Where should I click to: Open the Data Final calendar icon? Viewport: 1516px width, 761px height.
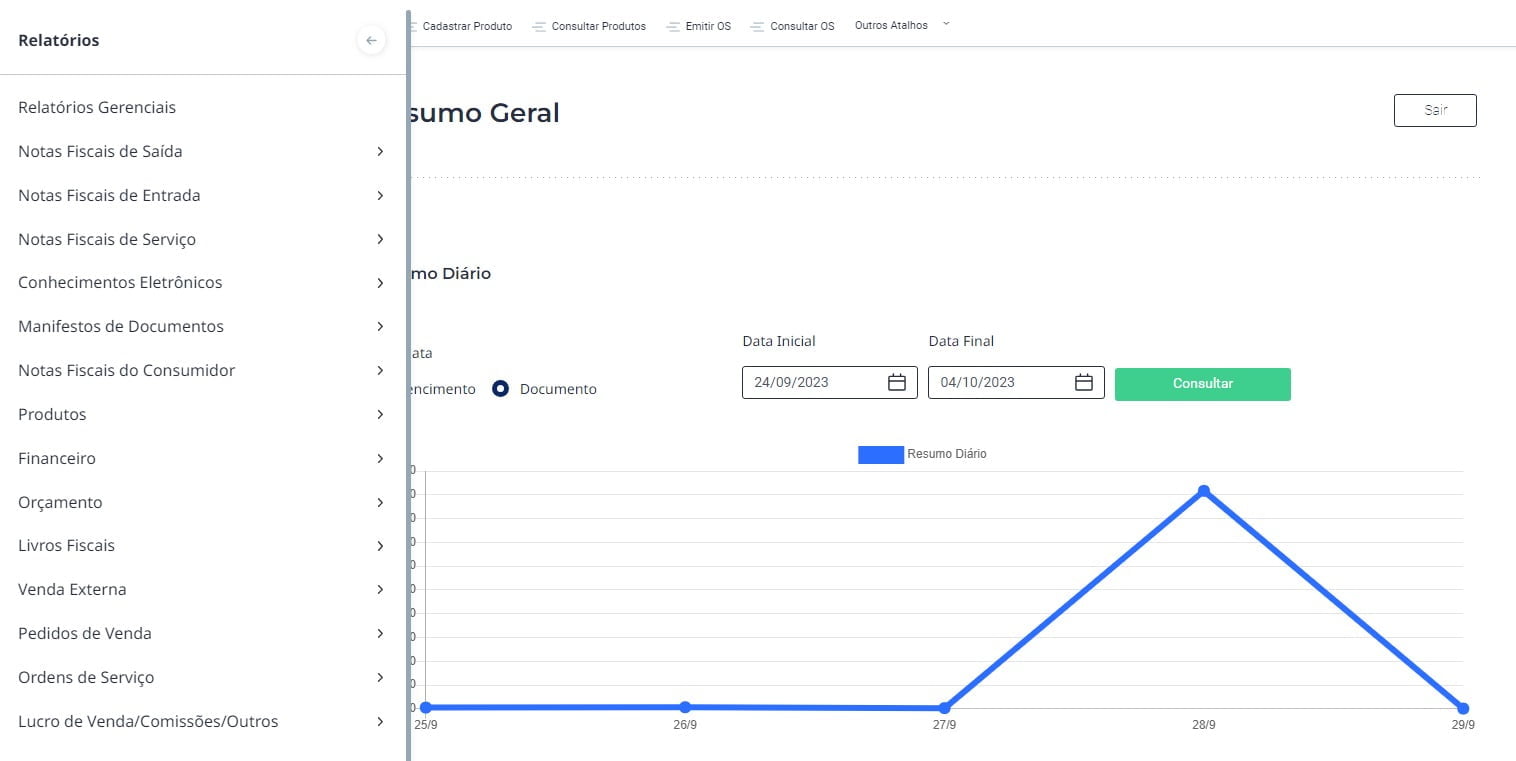pos(1083,382)
